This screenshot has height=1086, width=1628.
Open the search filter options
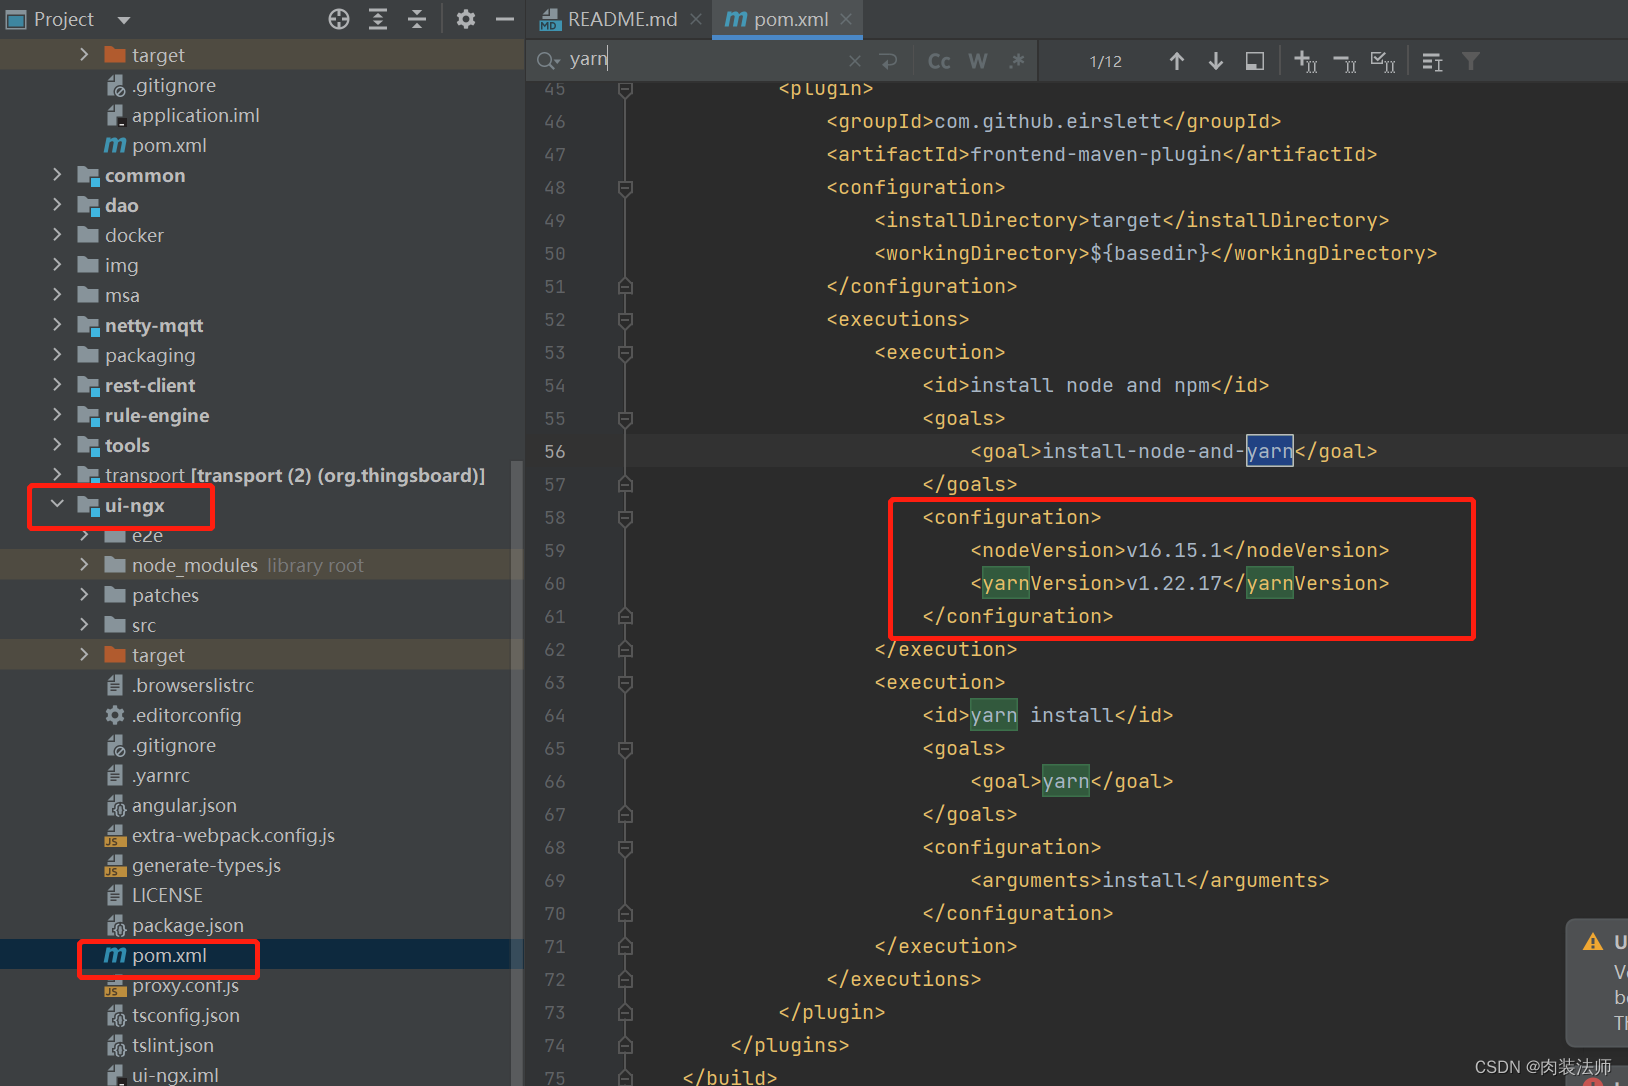point(1470,60)
